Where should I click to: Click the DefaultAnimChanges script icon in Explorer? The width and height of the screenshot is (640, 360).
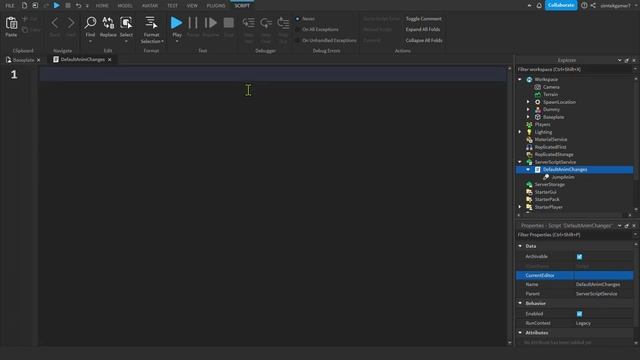[538, 169]
